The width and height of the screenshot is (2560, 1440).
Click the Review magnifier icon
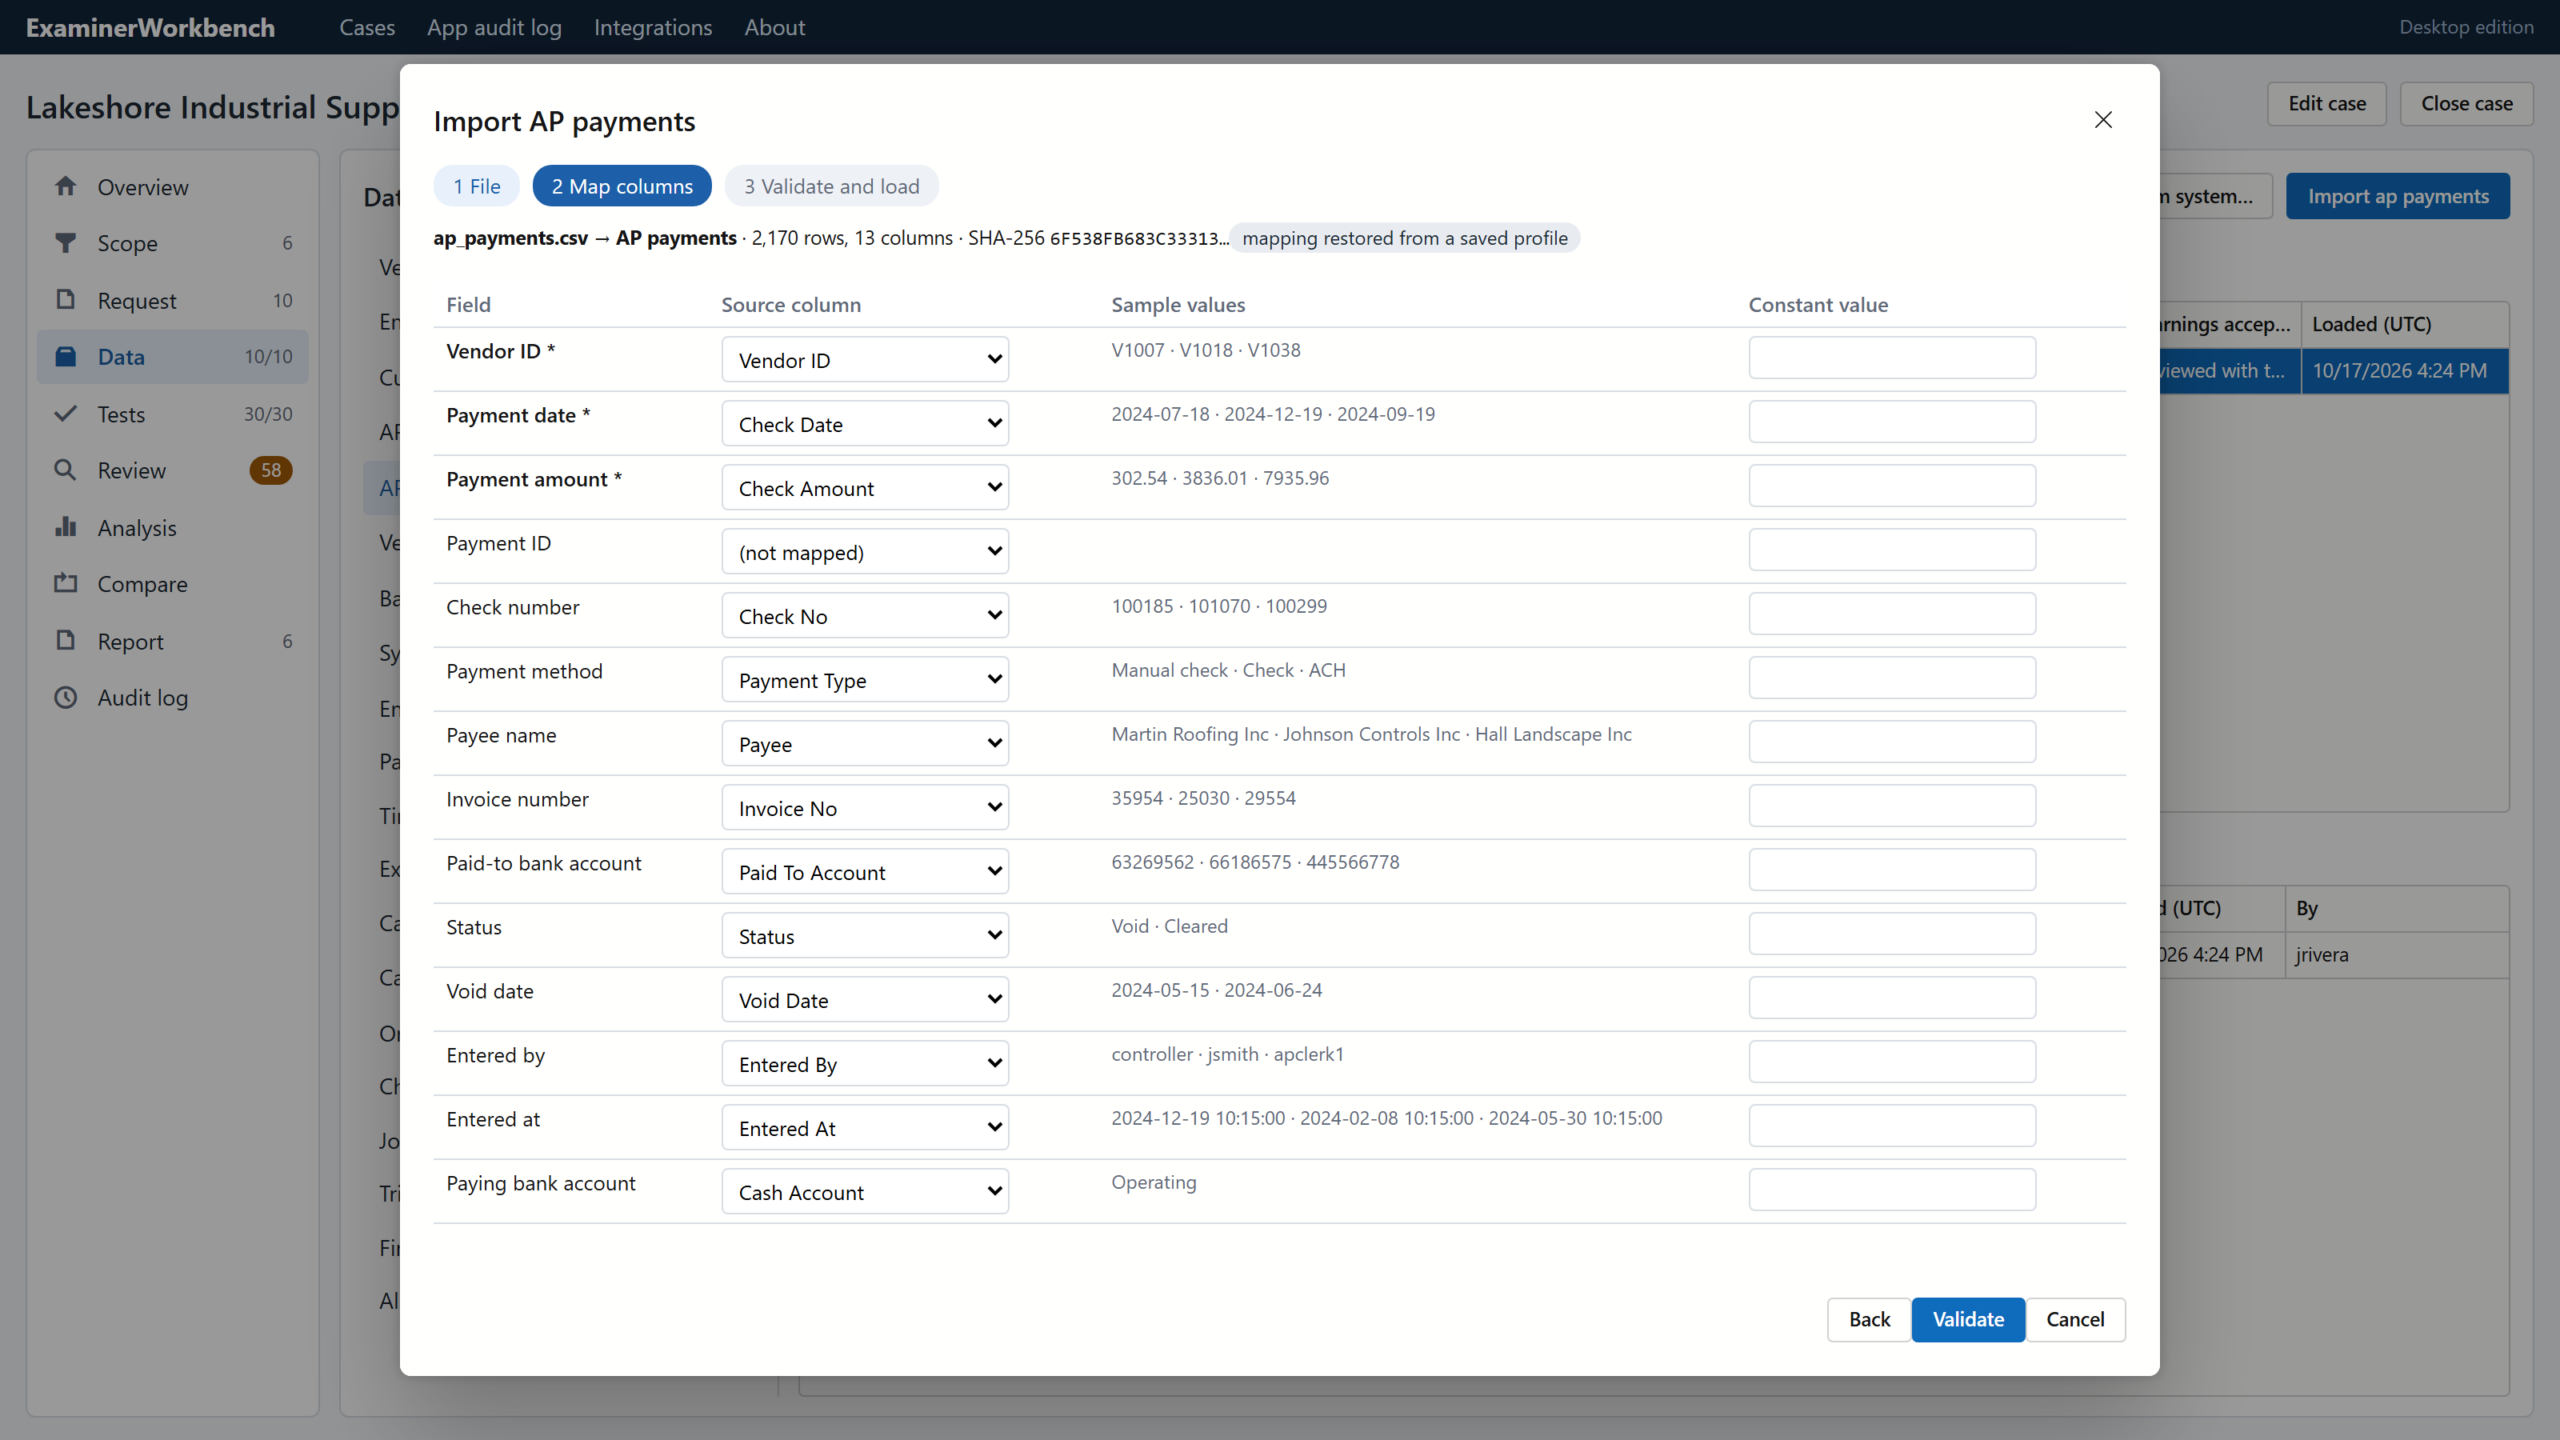click(66, 470)
